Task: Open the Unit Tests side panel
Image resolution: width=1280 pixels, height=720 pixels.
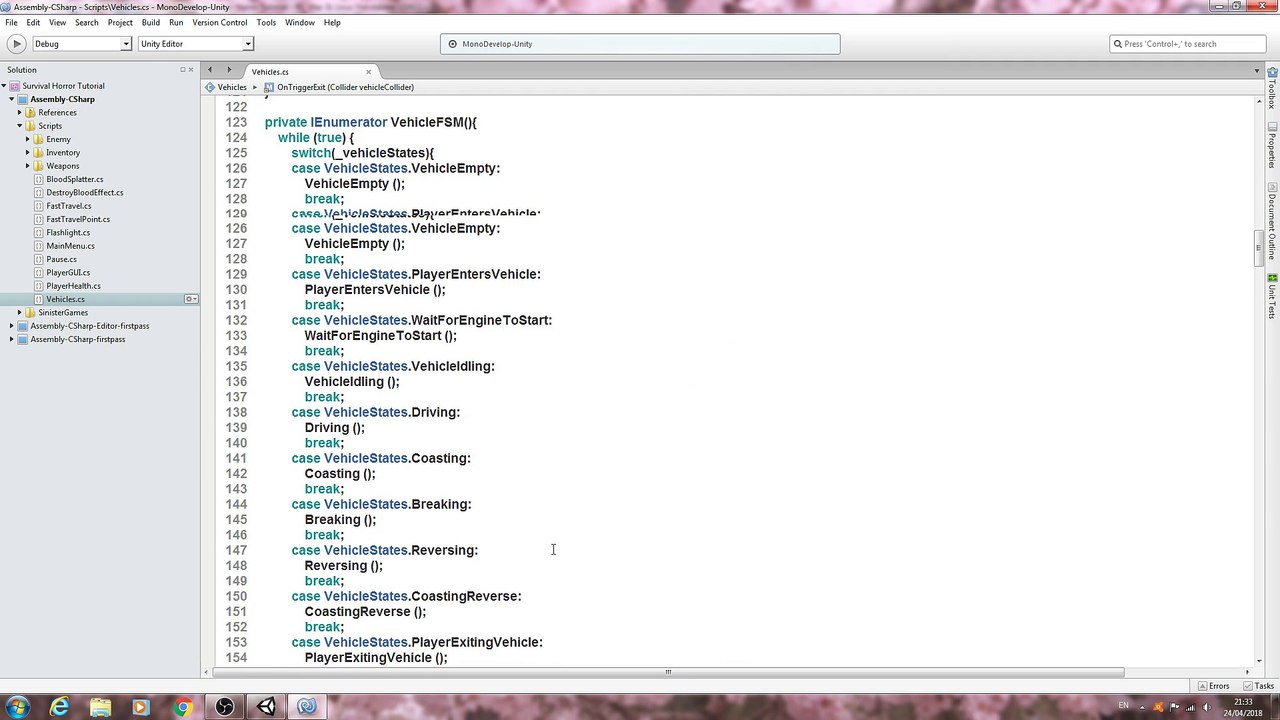Action: (x=1272, y=296)
